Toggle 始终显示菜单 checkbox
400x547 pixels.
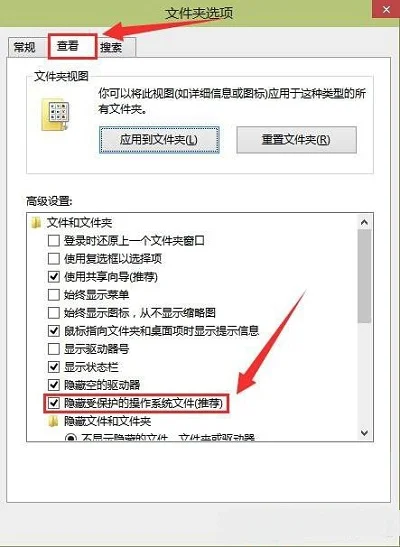[53, 295]
